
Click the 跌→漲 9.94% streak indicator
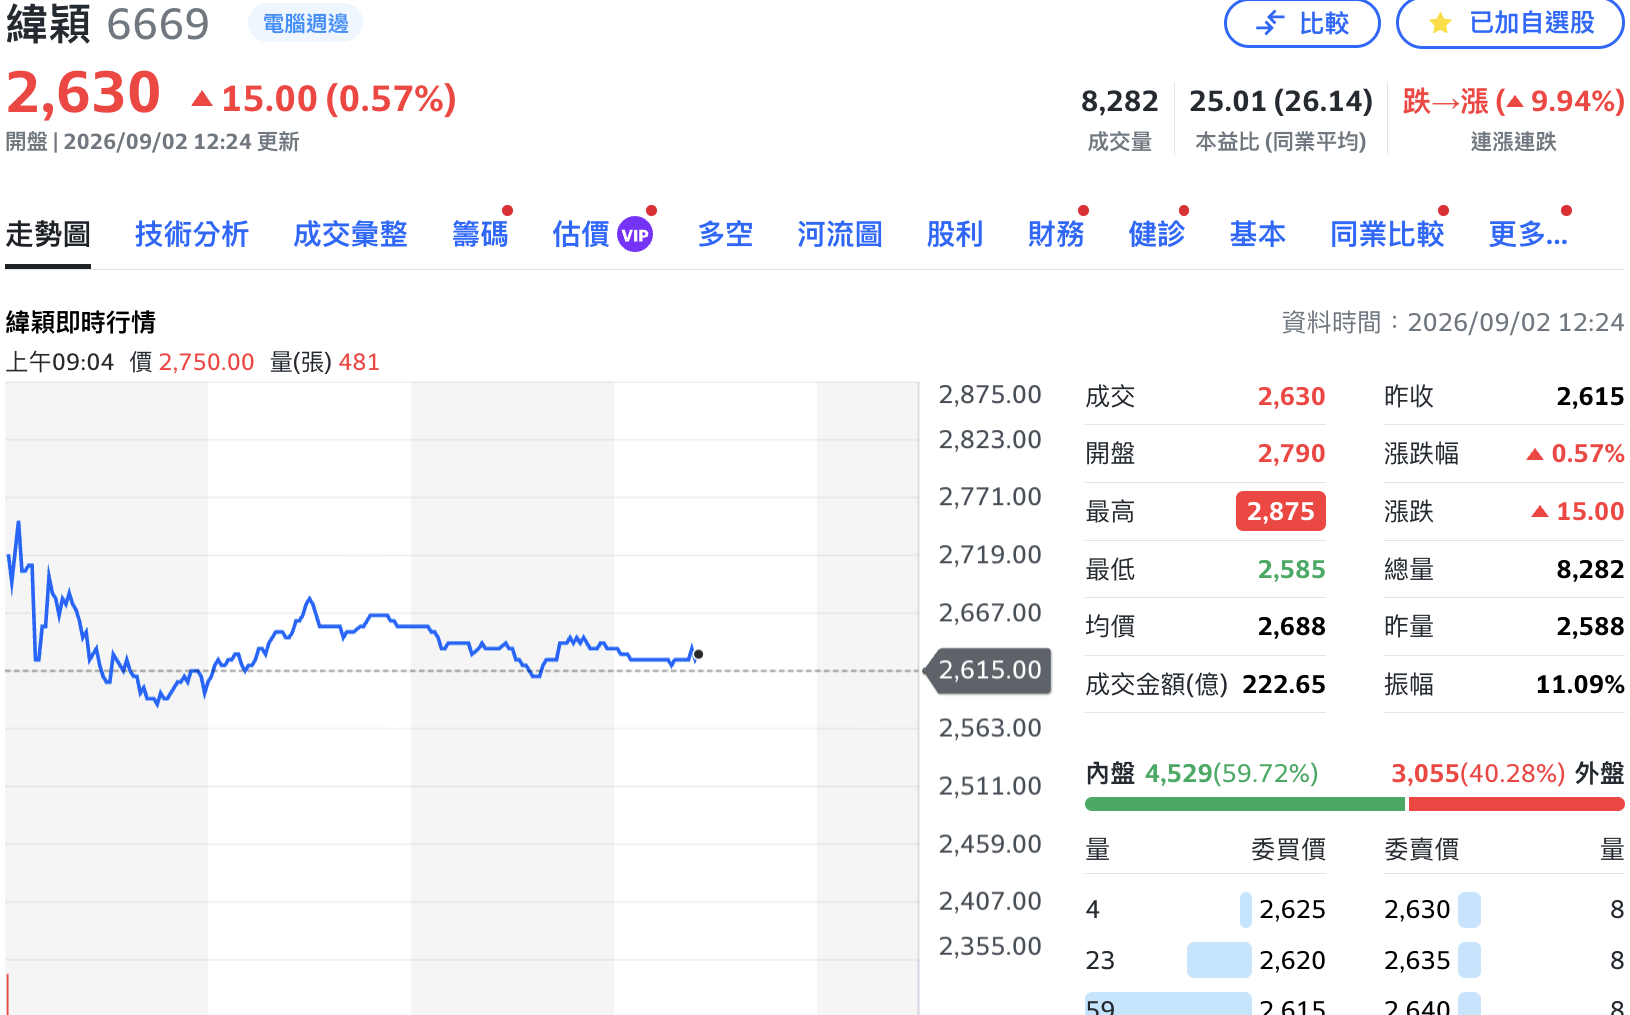(x=1513, y=101)
